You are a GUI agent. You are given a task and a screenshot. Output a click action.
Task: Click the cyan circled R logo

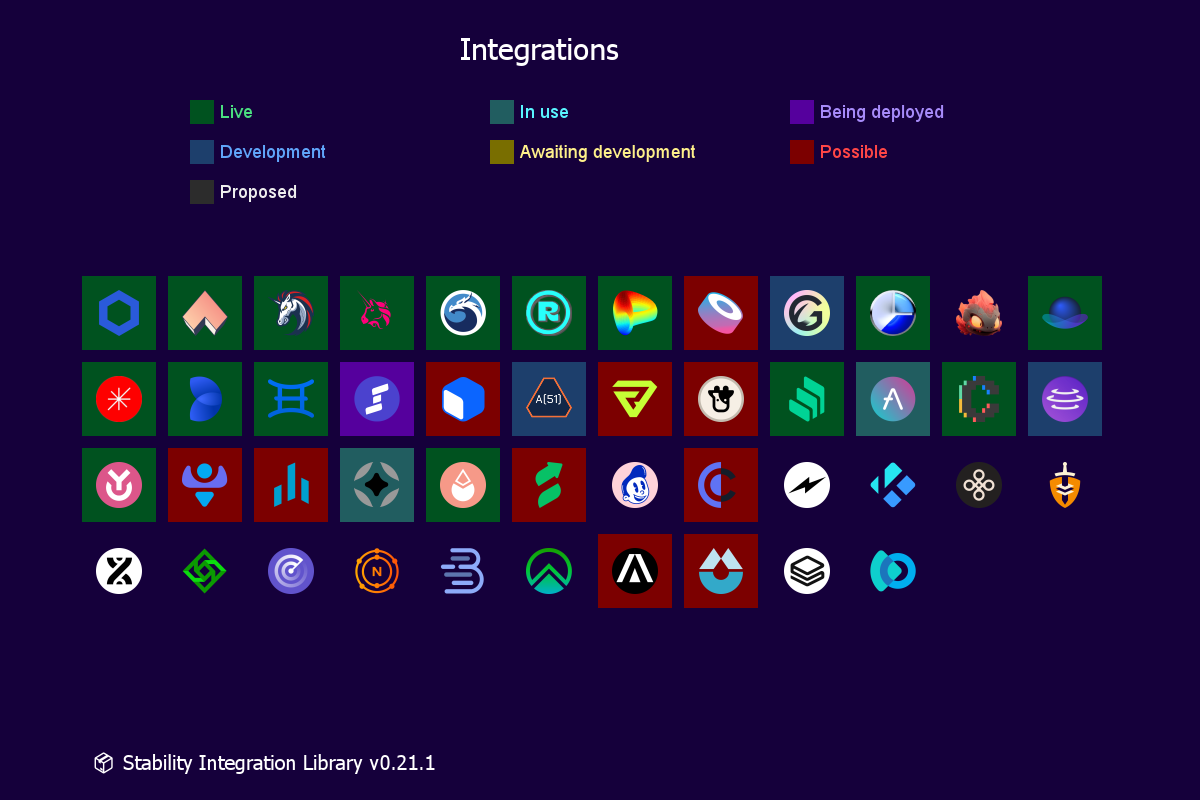point(549,313)
